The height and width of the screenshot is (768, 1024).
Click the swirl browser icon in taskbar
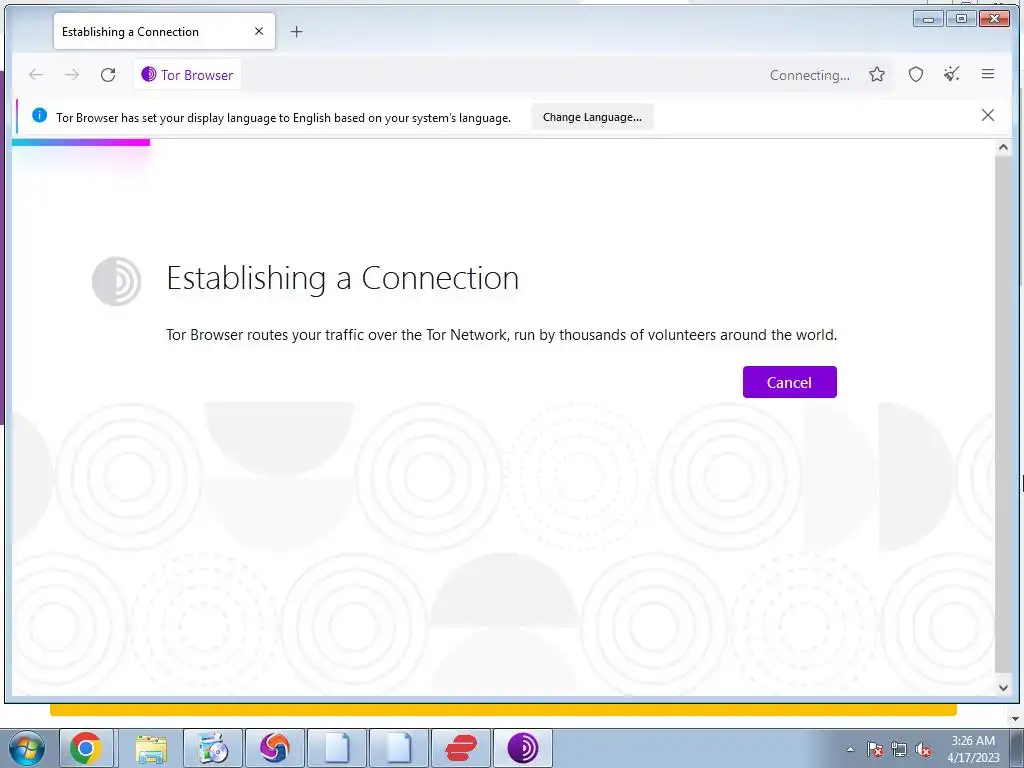tap(274, 748)
